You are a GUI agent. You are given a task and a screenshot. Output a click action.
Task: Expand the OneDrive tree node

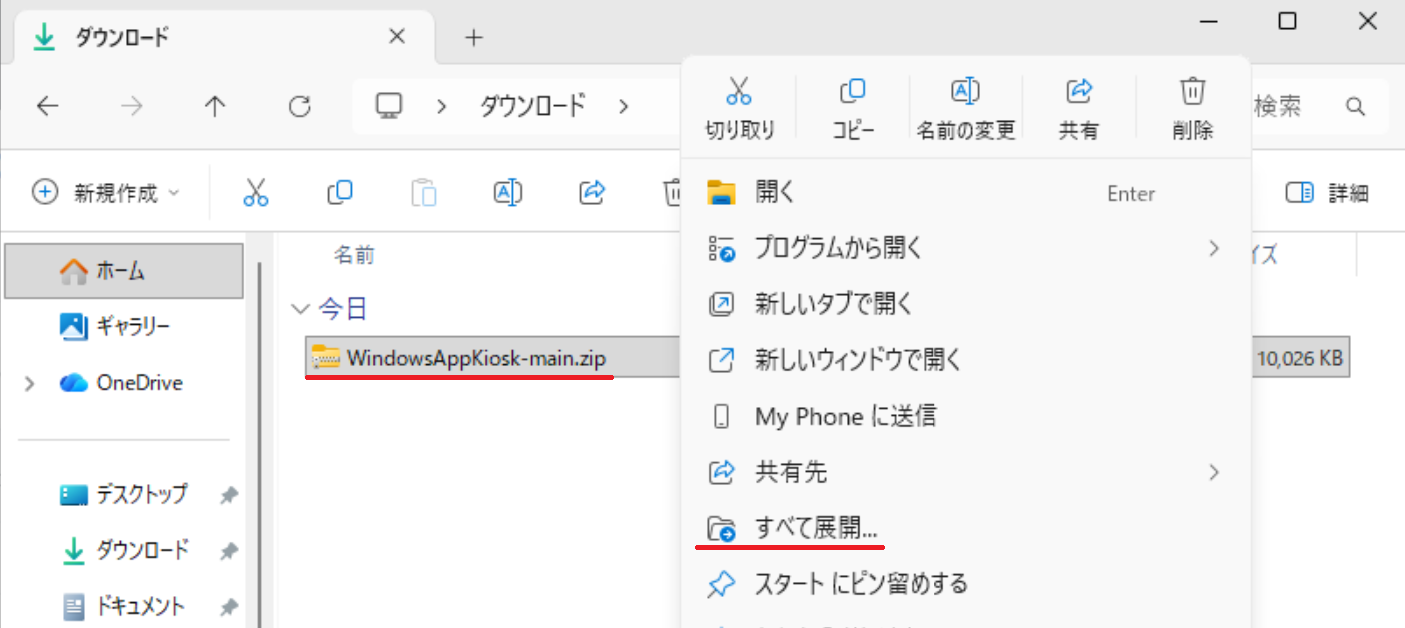29,383
